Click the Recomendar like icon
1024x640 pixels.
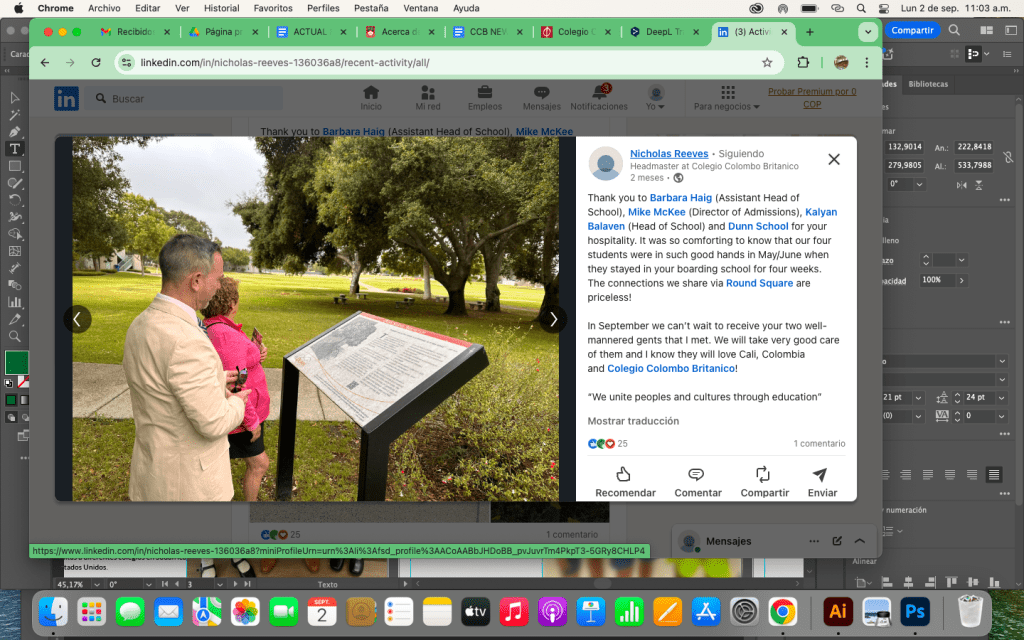tap(625, 474)
